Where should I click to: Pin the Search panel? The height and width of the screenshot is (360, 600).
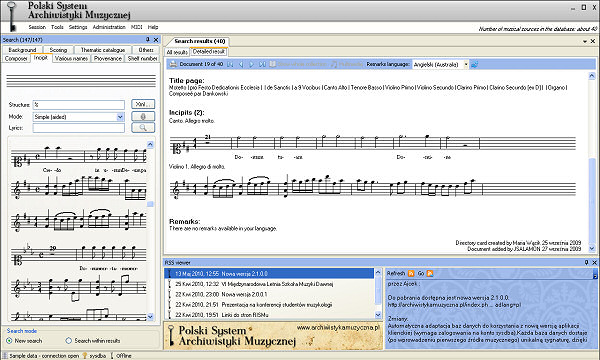[148, 39]
